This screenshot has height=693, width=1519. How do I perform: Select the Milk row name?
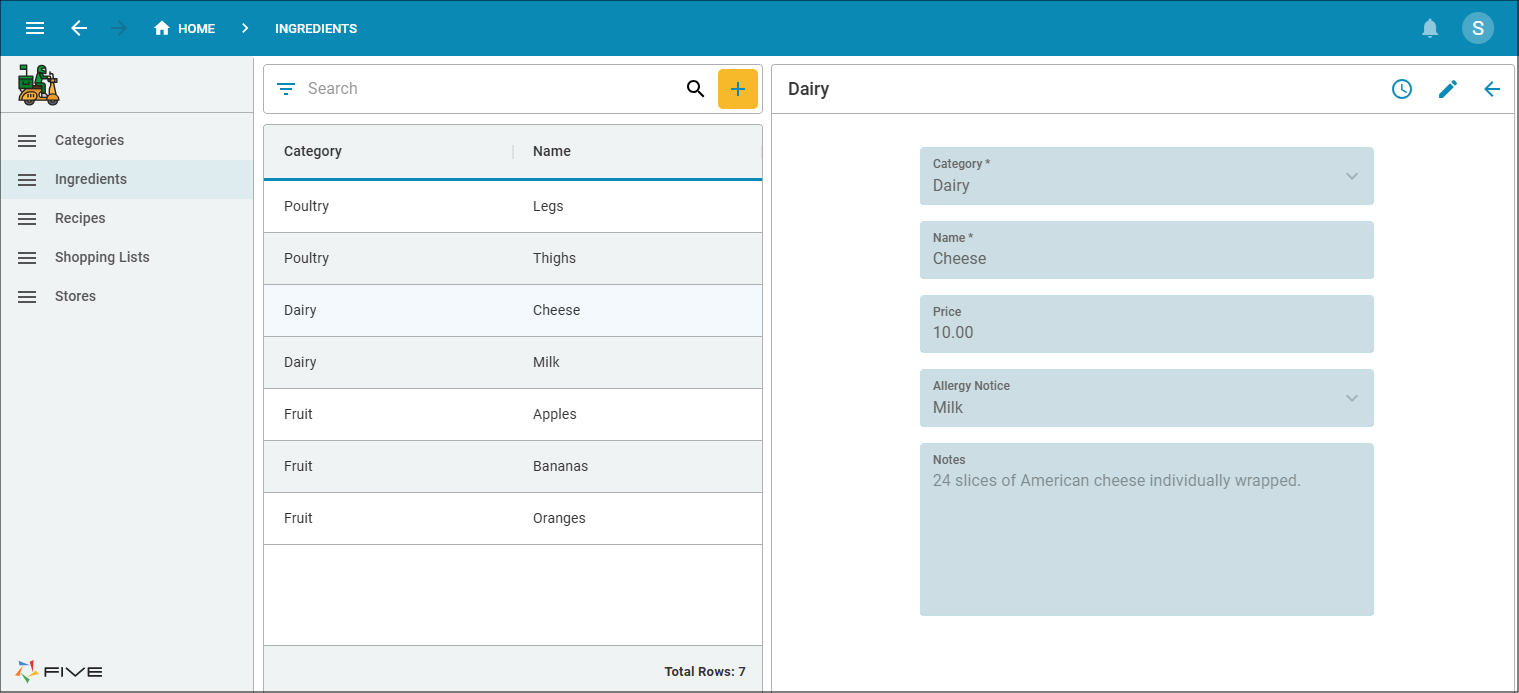546,362
